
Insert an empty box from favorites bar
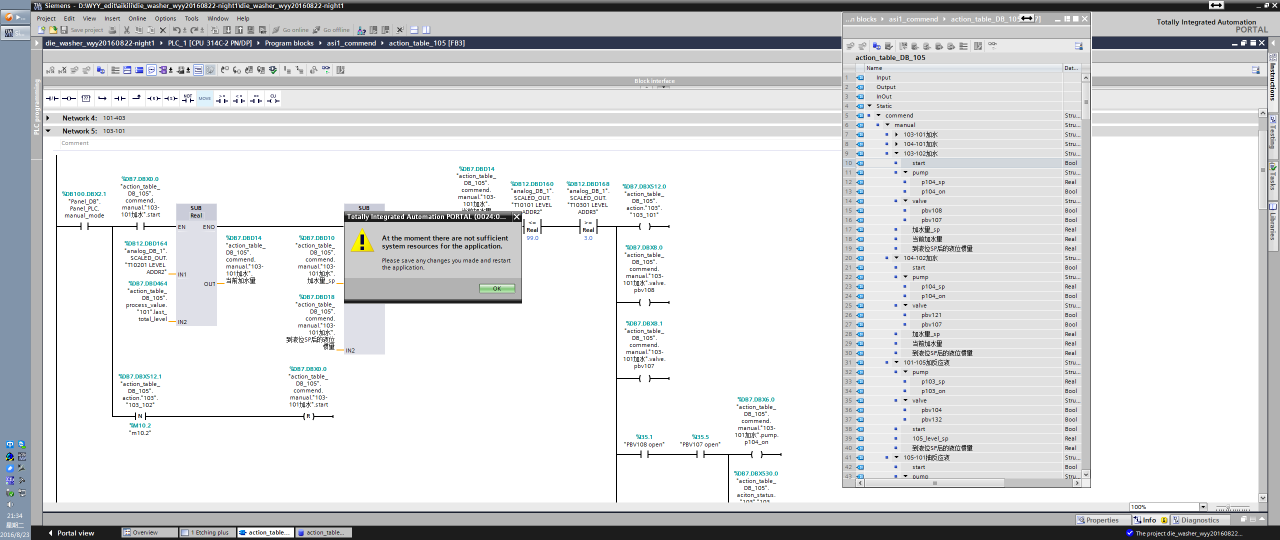pyautogui.click(x=86, y=97)
